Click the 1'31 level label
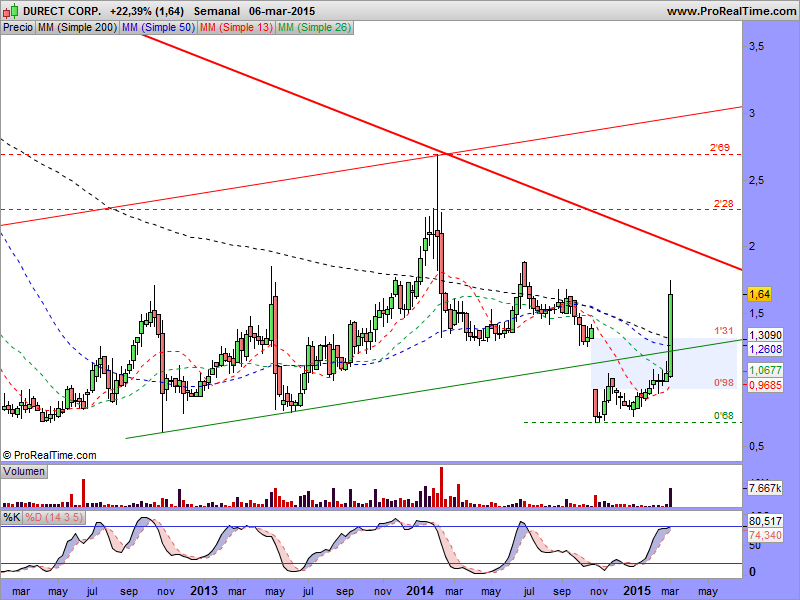Screen dimensions: 800x600 (723, 331)
